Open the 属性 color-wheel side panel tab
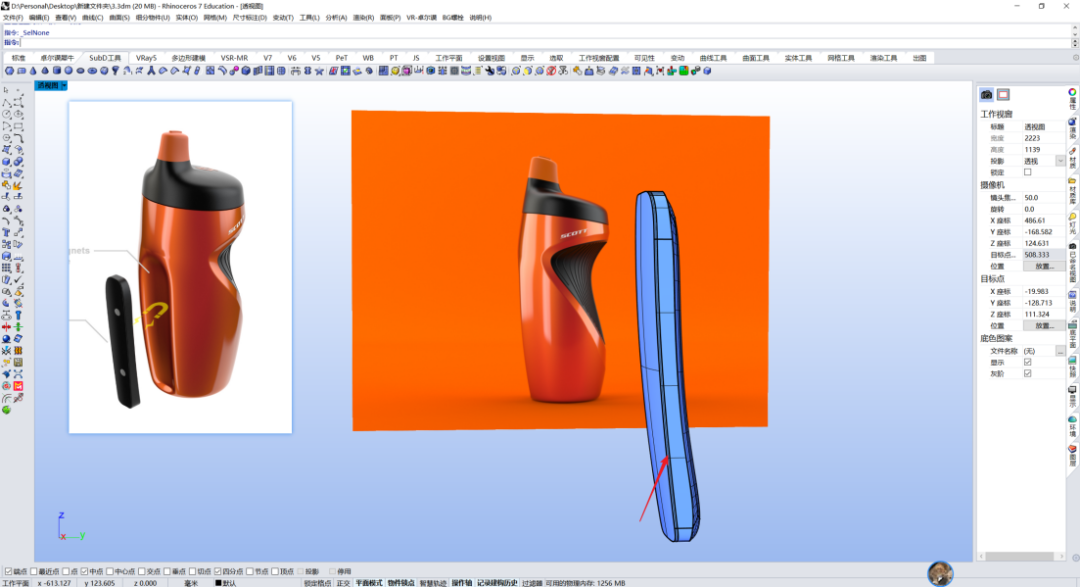This screenshot has width=1080, height=587. tap(1072, 99)
